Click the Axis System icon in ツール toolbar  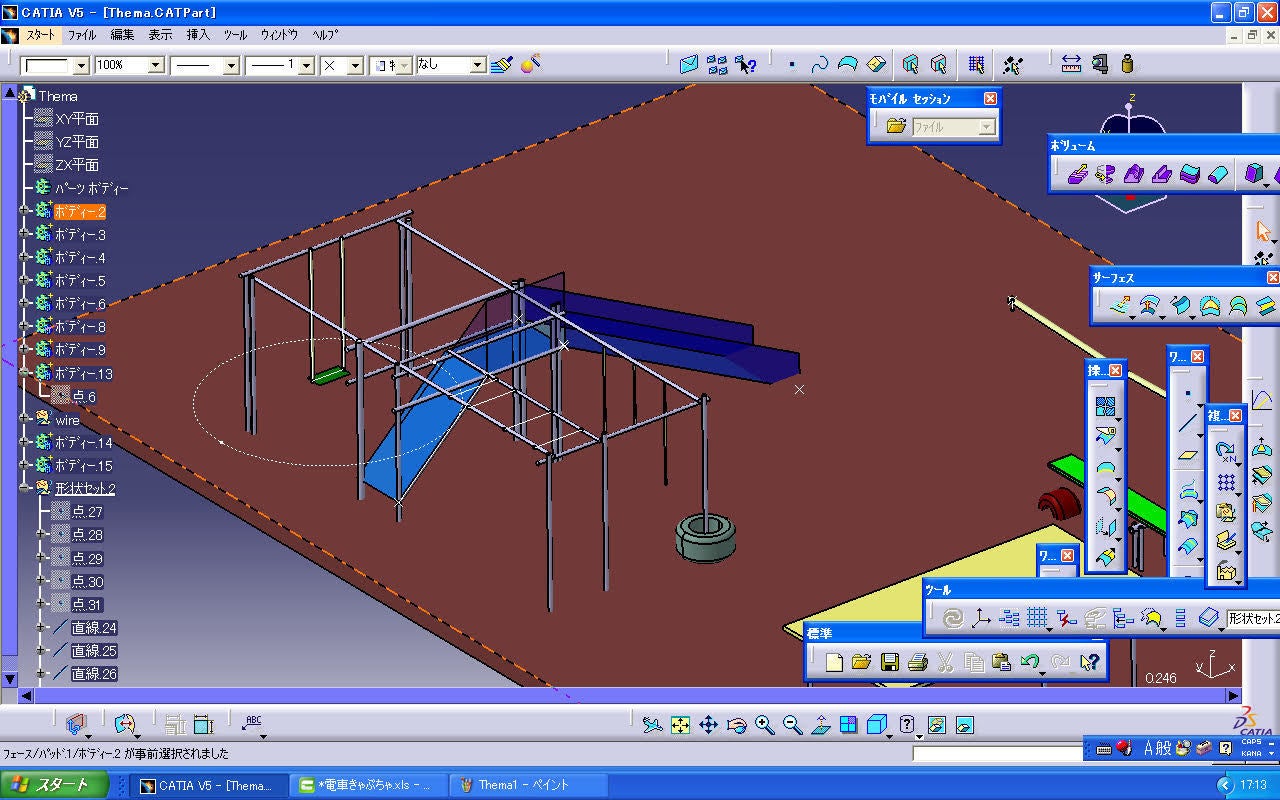(x=981, y=619)
